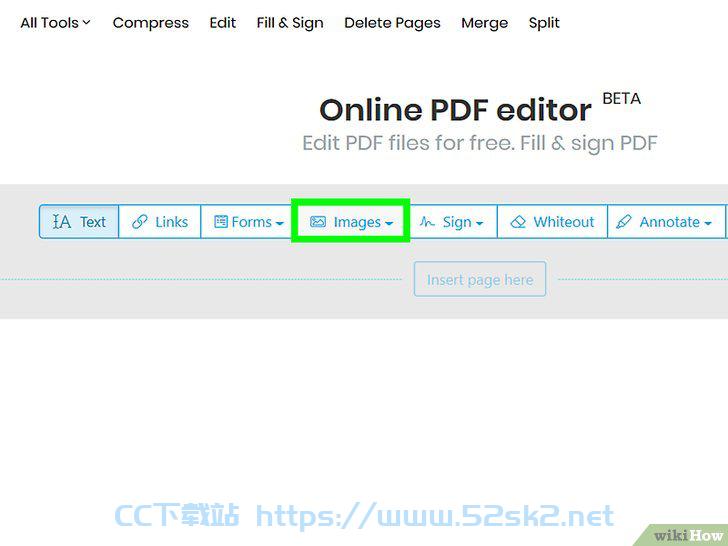This screenshot has width=728, height=546.
Task: Select the Whiteout tool
Action: (x=552, y=222)
